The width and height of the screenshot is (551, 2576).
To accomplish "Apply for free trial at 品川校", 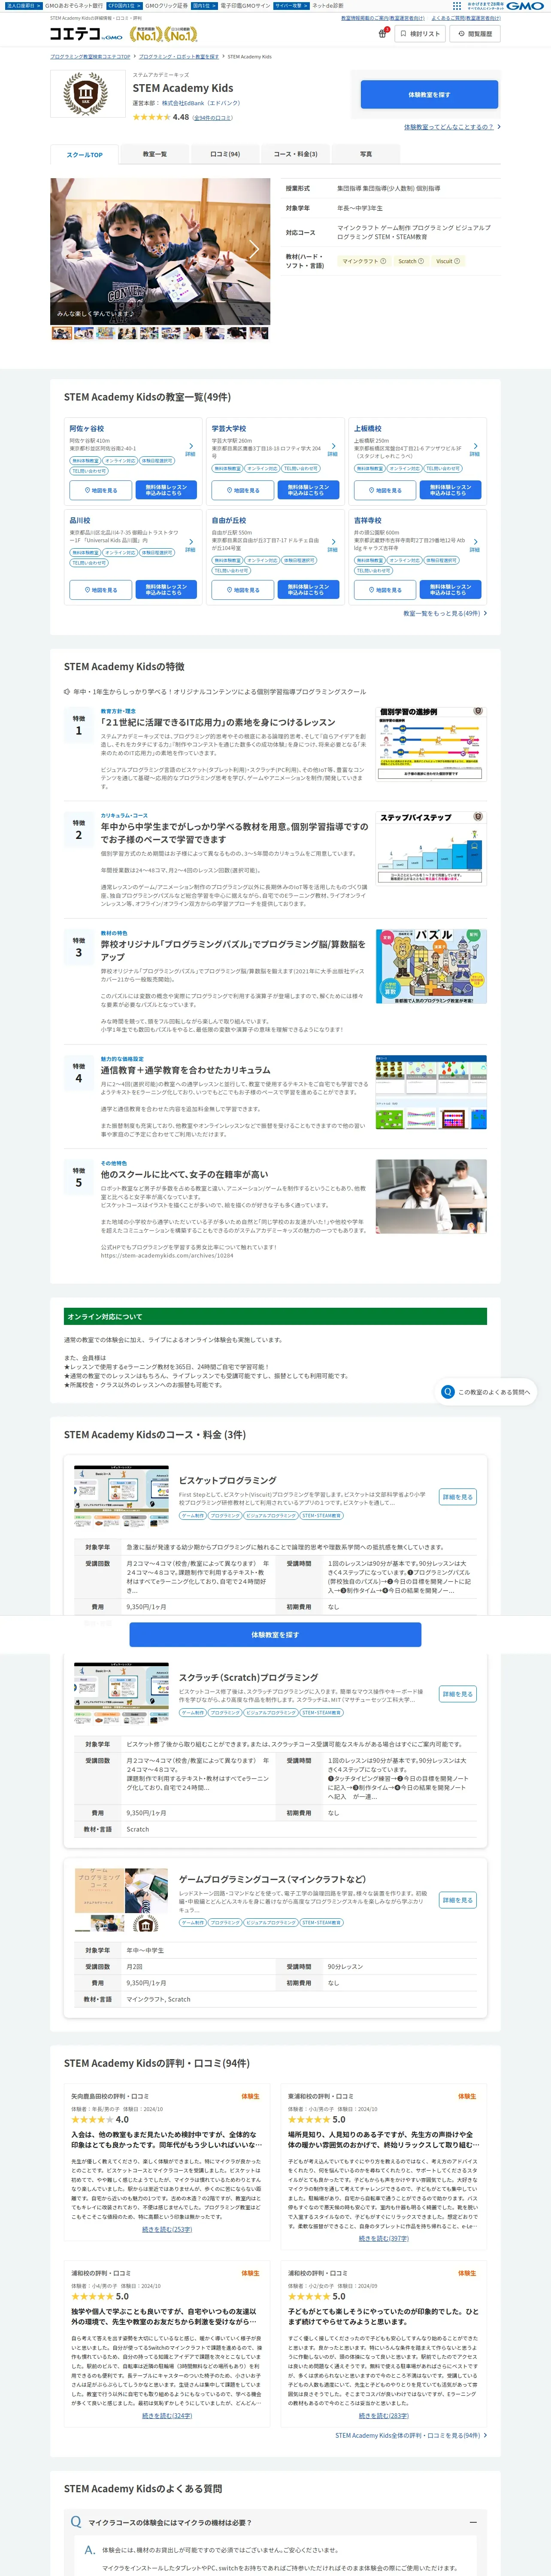I will [x=166, y=590].
